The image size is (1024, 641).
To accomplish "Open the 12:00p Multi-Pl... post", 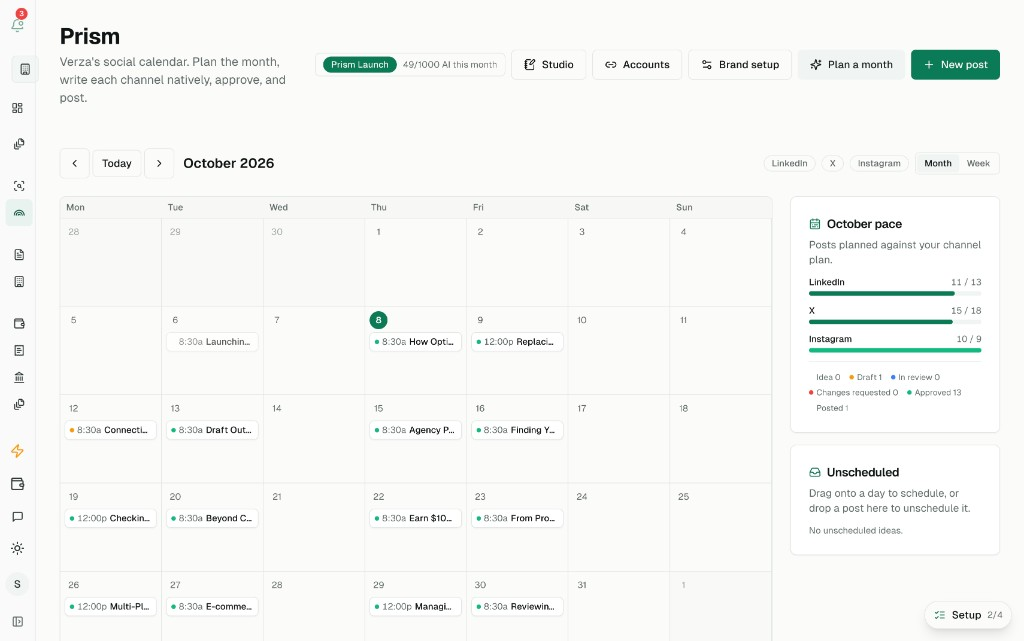I will coord(110,606).
